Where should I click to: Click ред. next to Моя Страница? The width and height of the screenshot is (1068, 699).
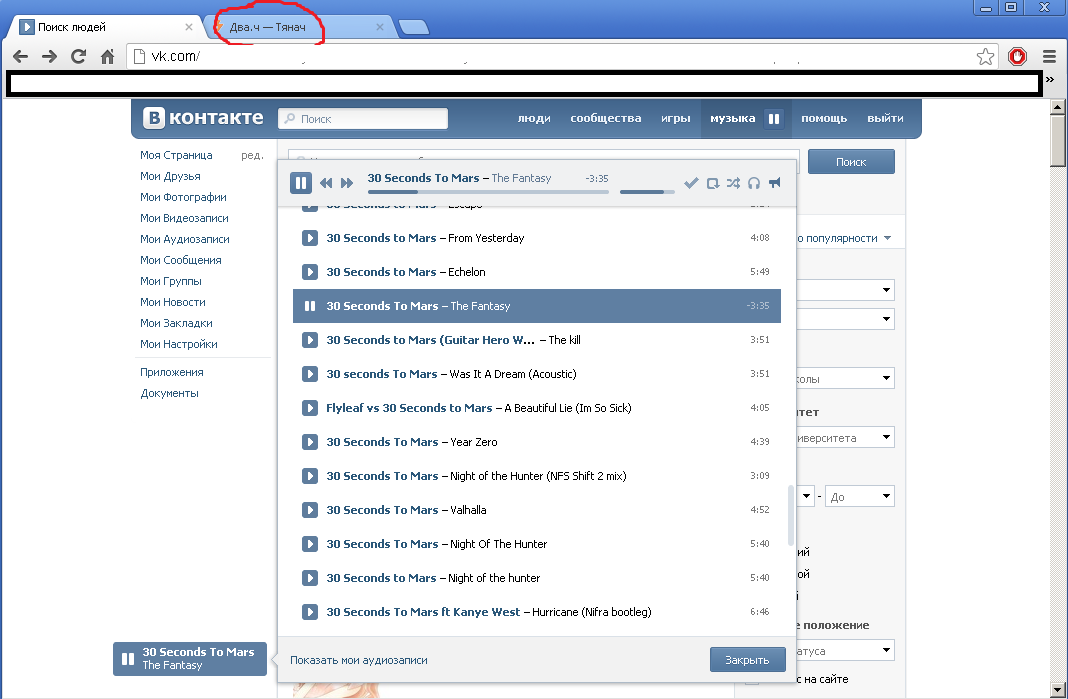[252, 155]
